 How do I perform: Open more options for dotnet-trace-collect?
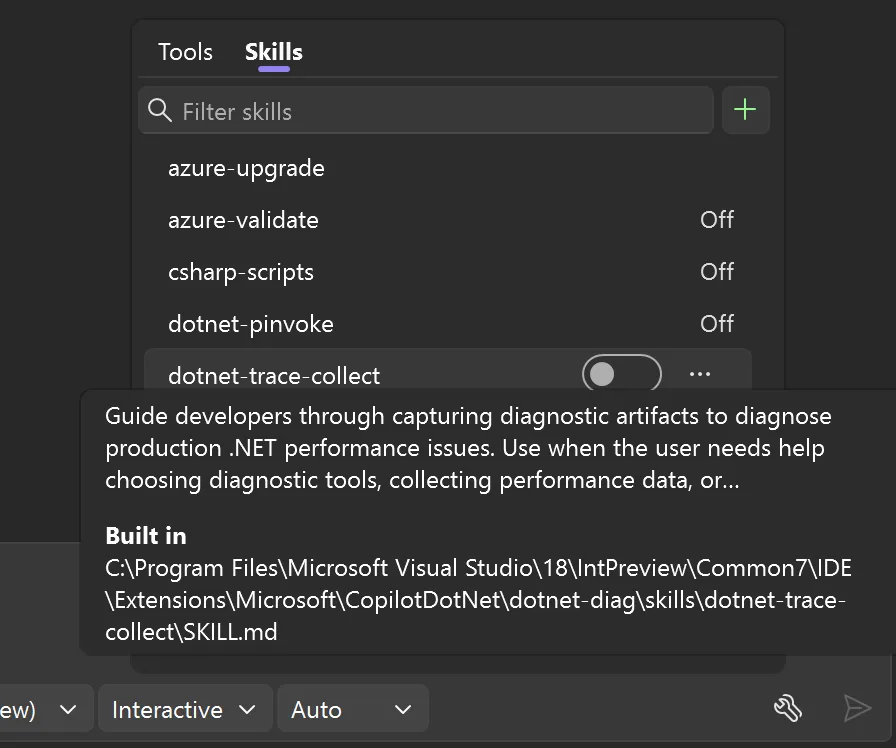tap(700, 374)
